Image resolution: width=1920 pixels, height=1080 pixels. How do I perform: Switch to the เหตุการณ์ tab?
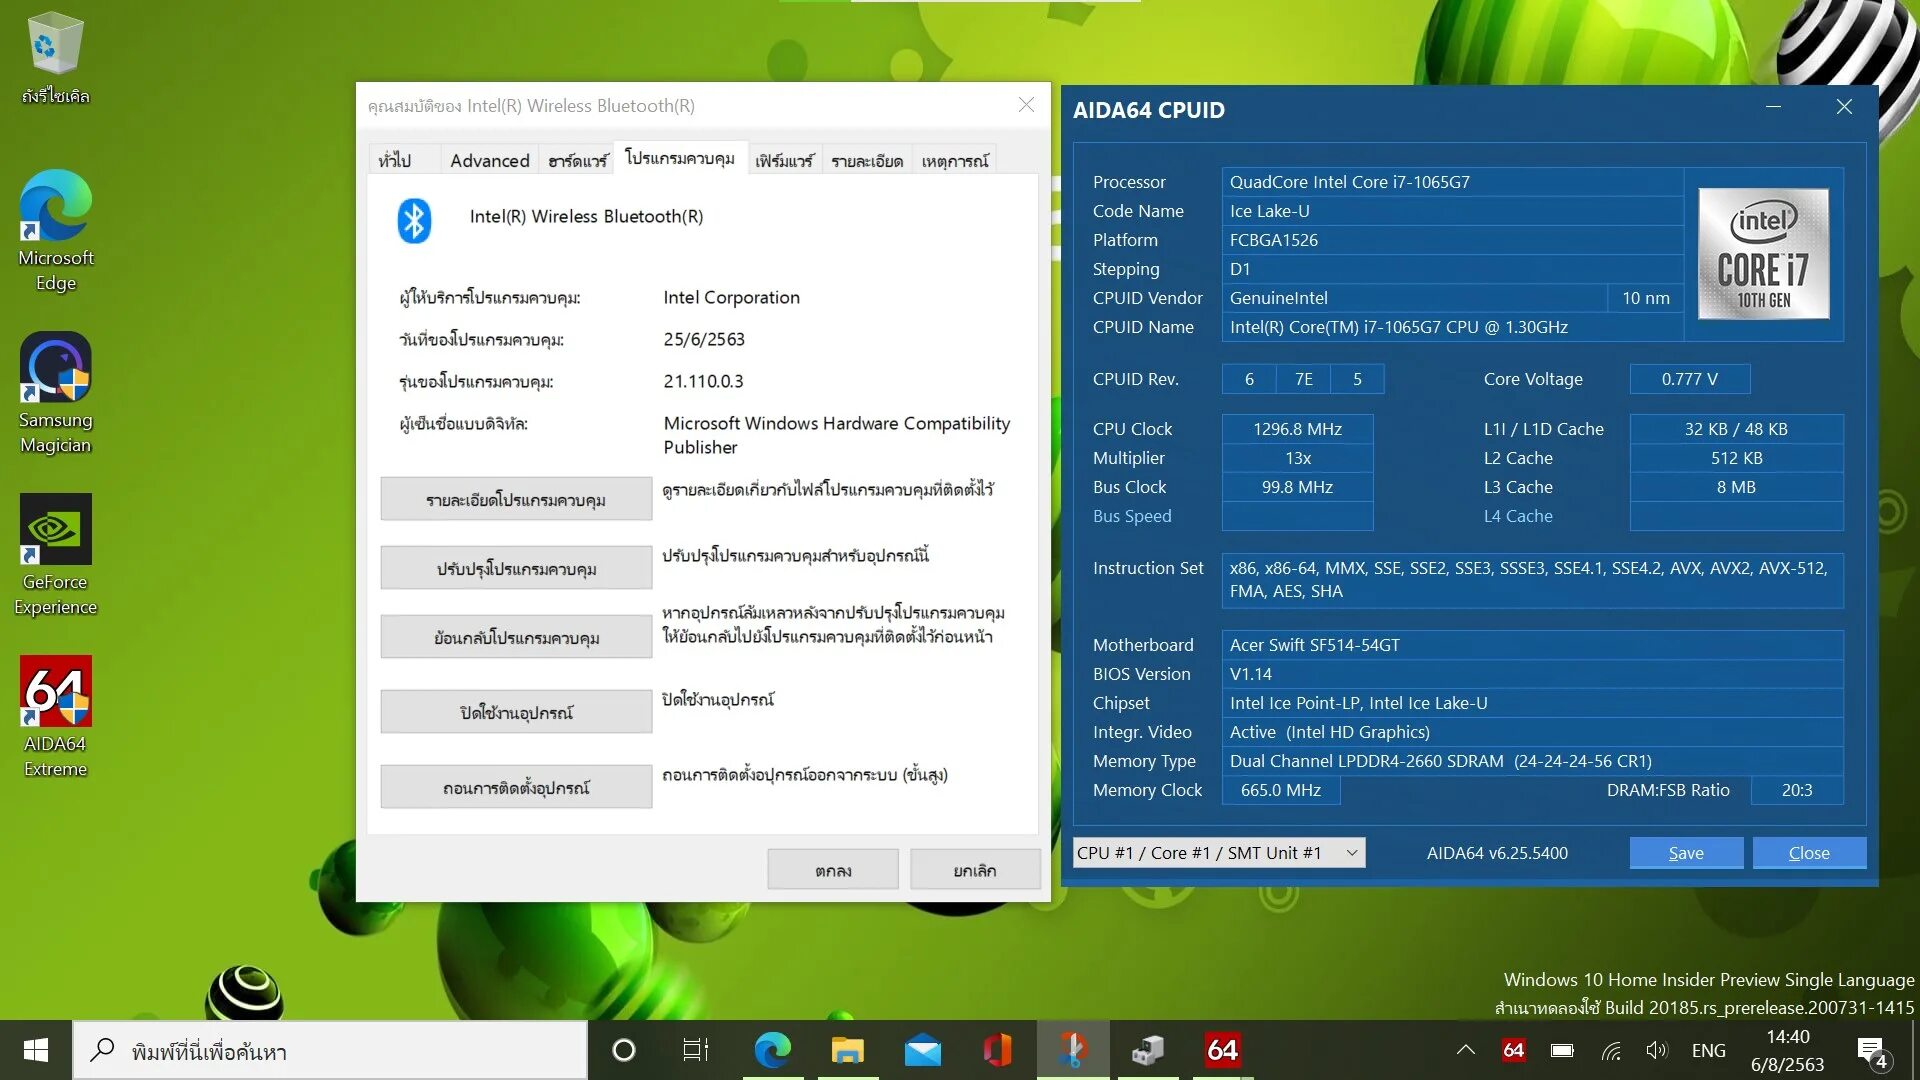tap(955, 160)
